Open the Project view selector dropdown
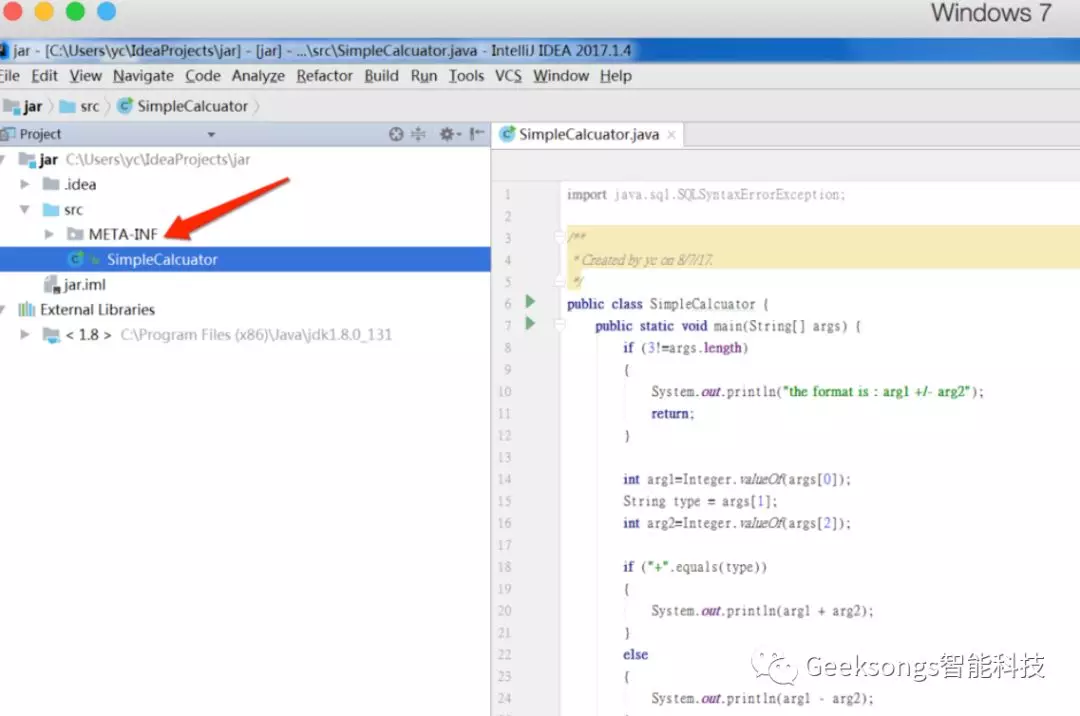Screen dimensions: 1080x716 (x=211, y=134)
